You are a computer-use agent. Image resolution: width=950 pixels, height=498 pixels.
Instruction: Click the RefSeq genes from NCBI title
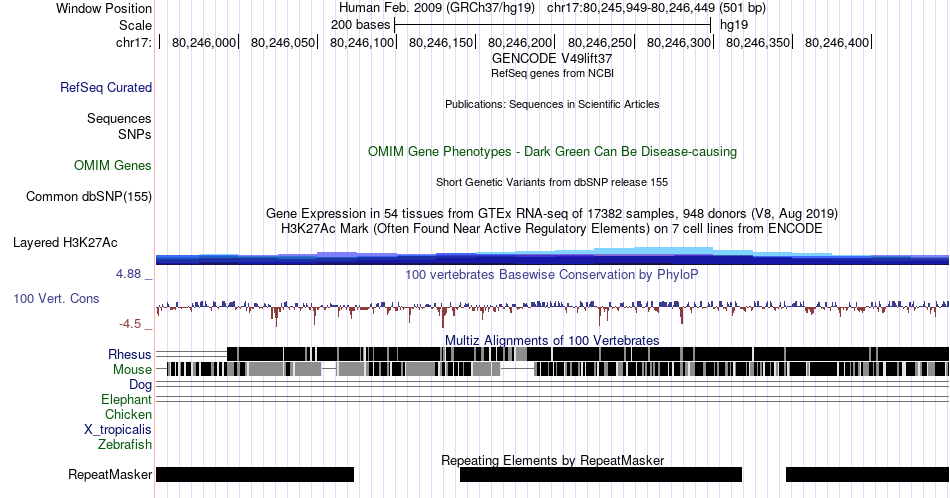(552, 73)
